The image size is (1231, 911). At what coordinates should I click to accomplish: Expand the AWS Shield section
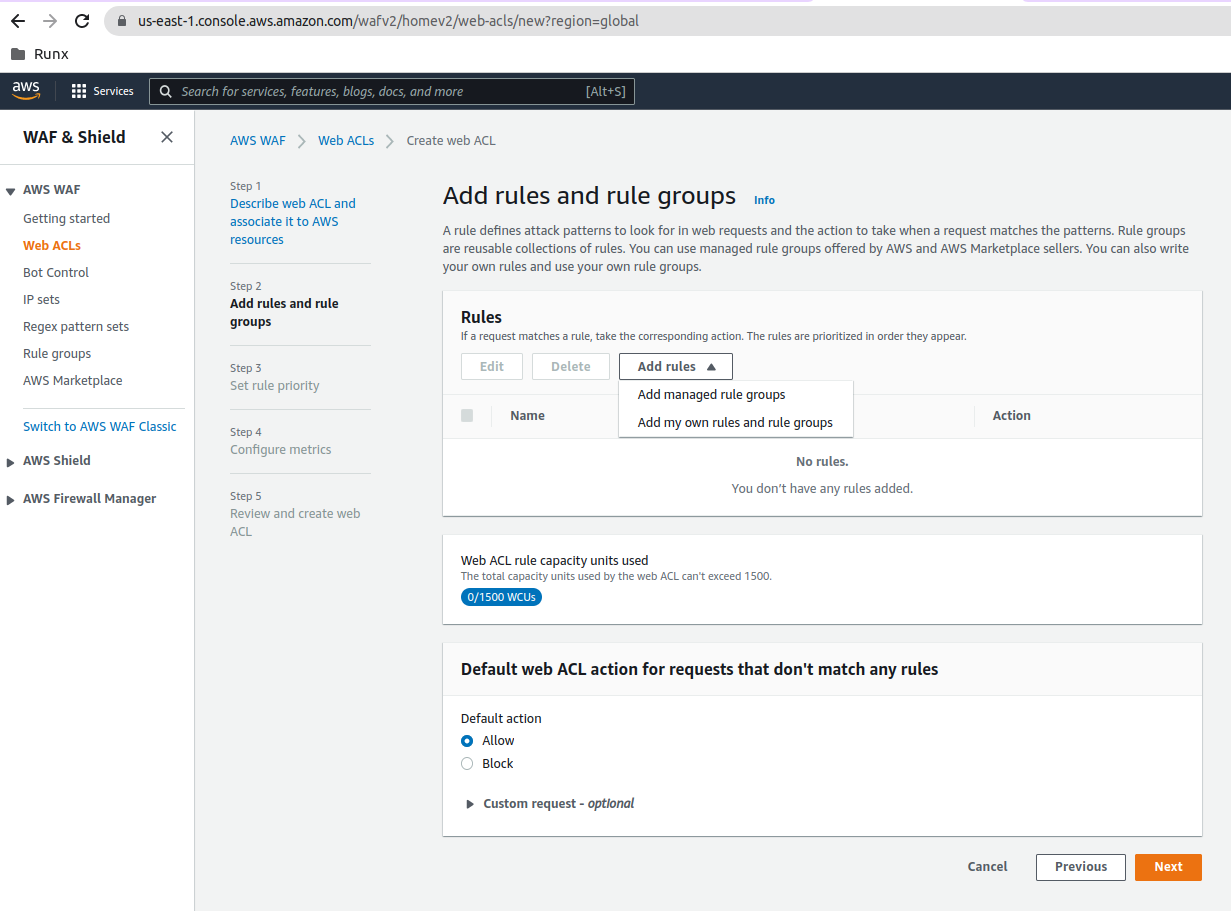[57, 461]
